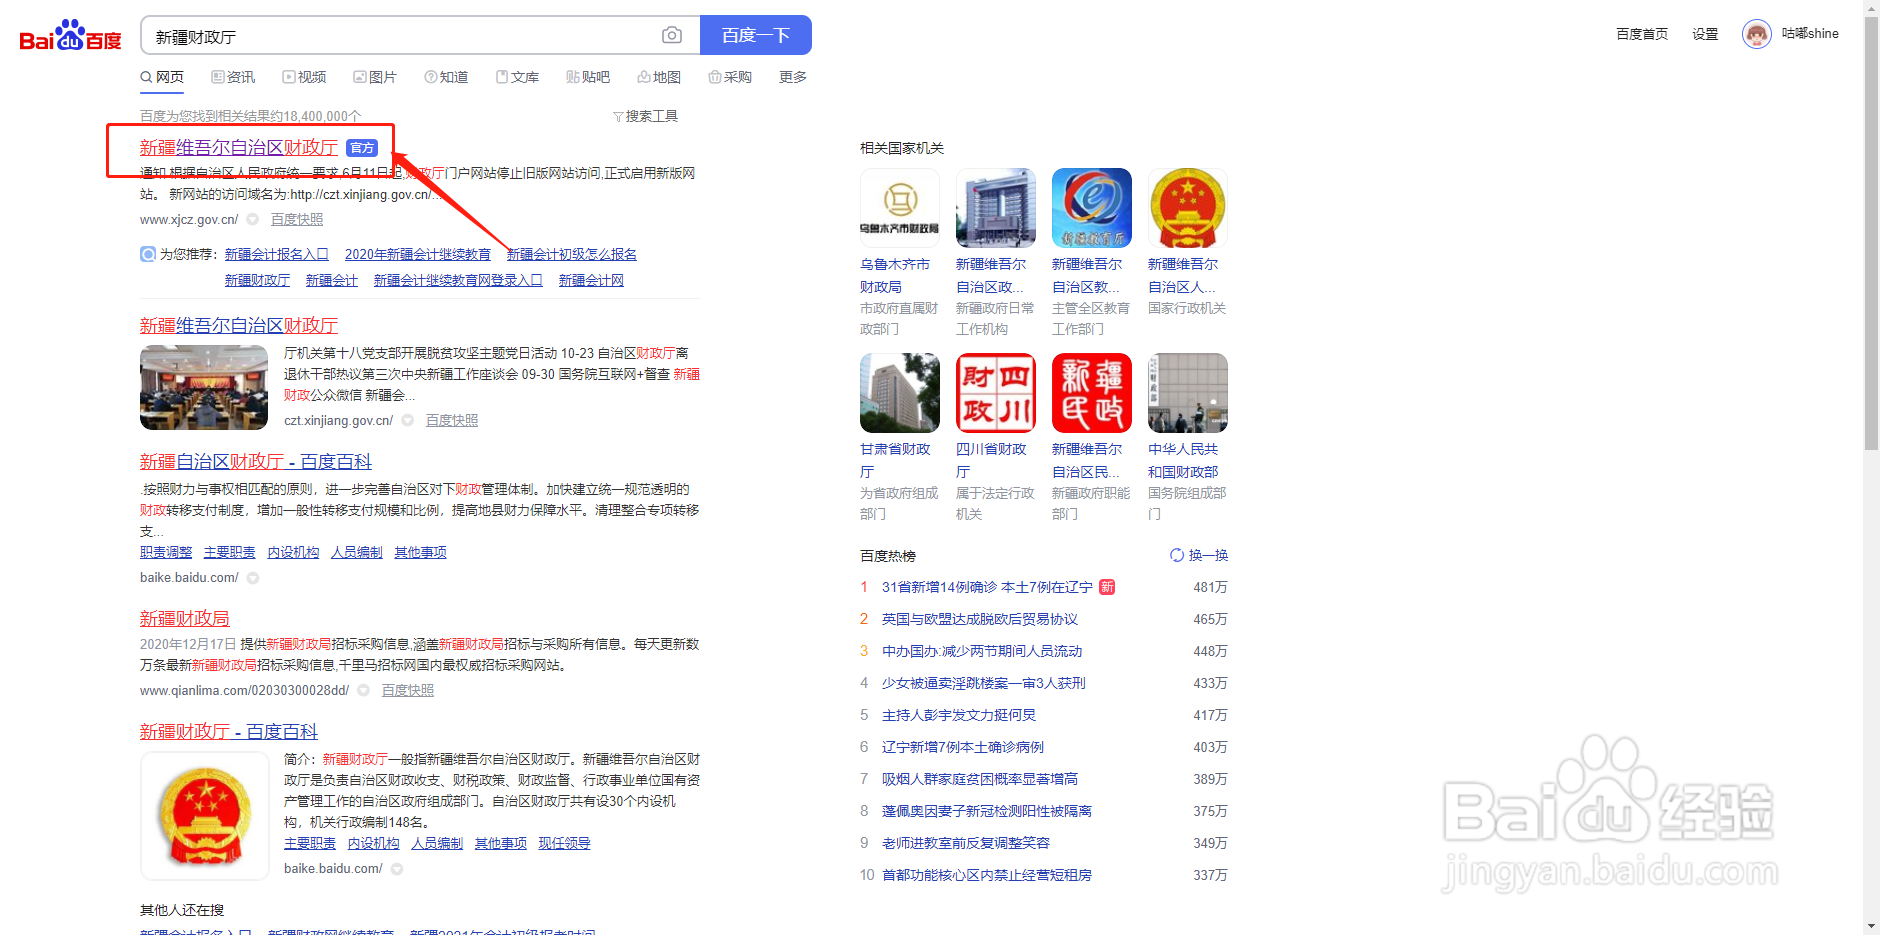
Task: Open 四川省财政厅 text link
Action: tap(991, 460)
